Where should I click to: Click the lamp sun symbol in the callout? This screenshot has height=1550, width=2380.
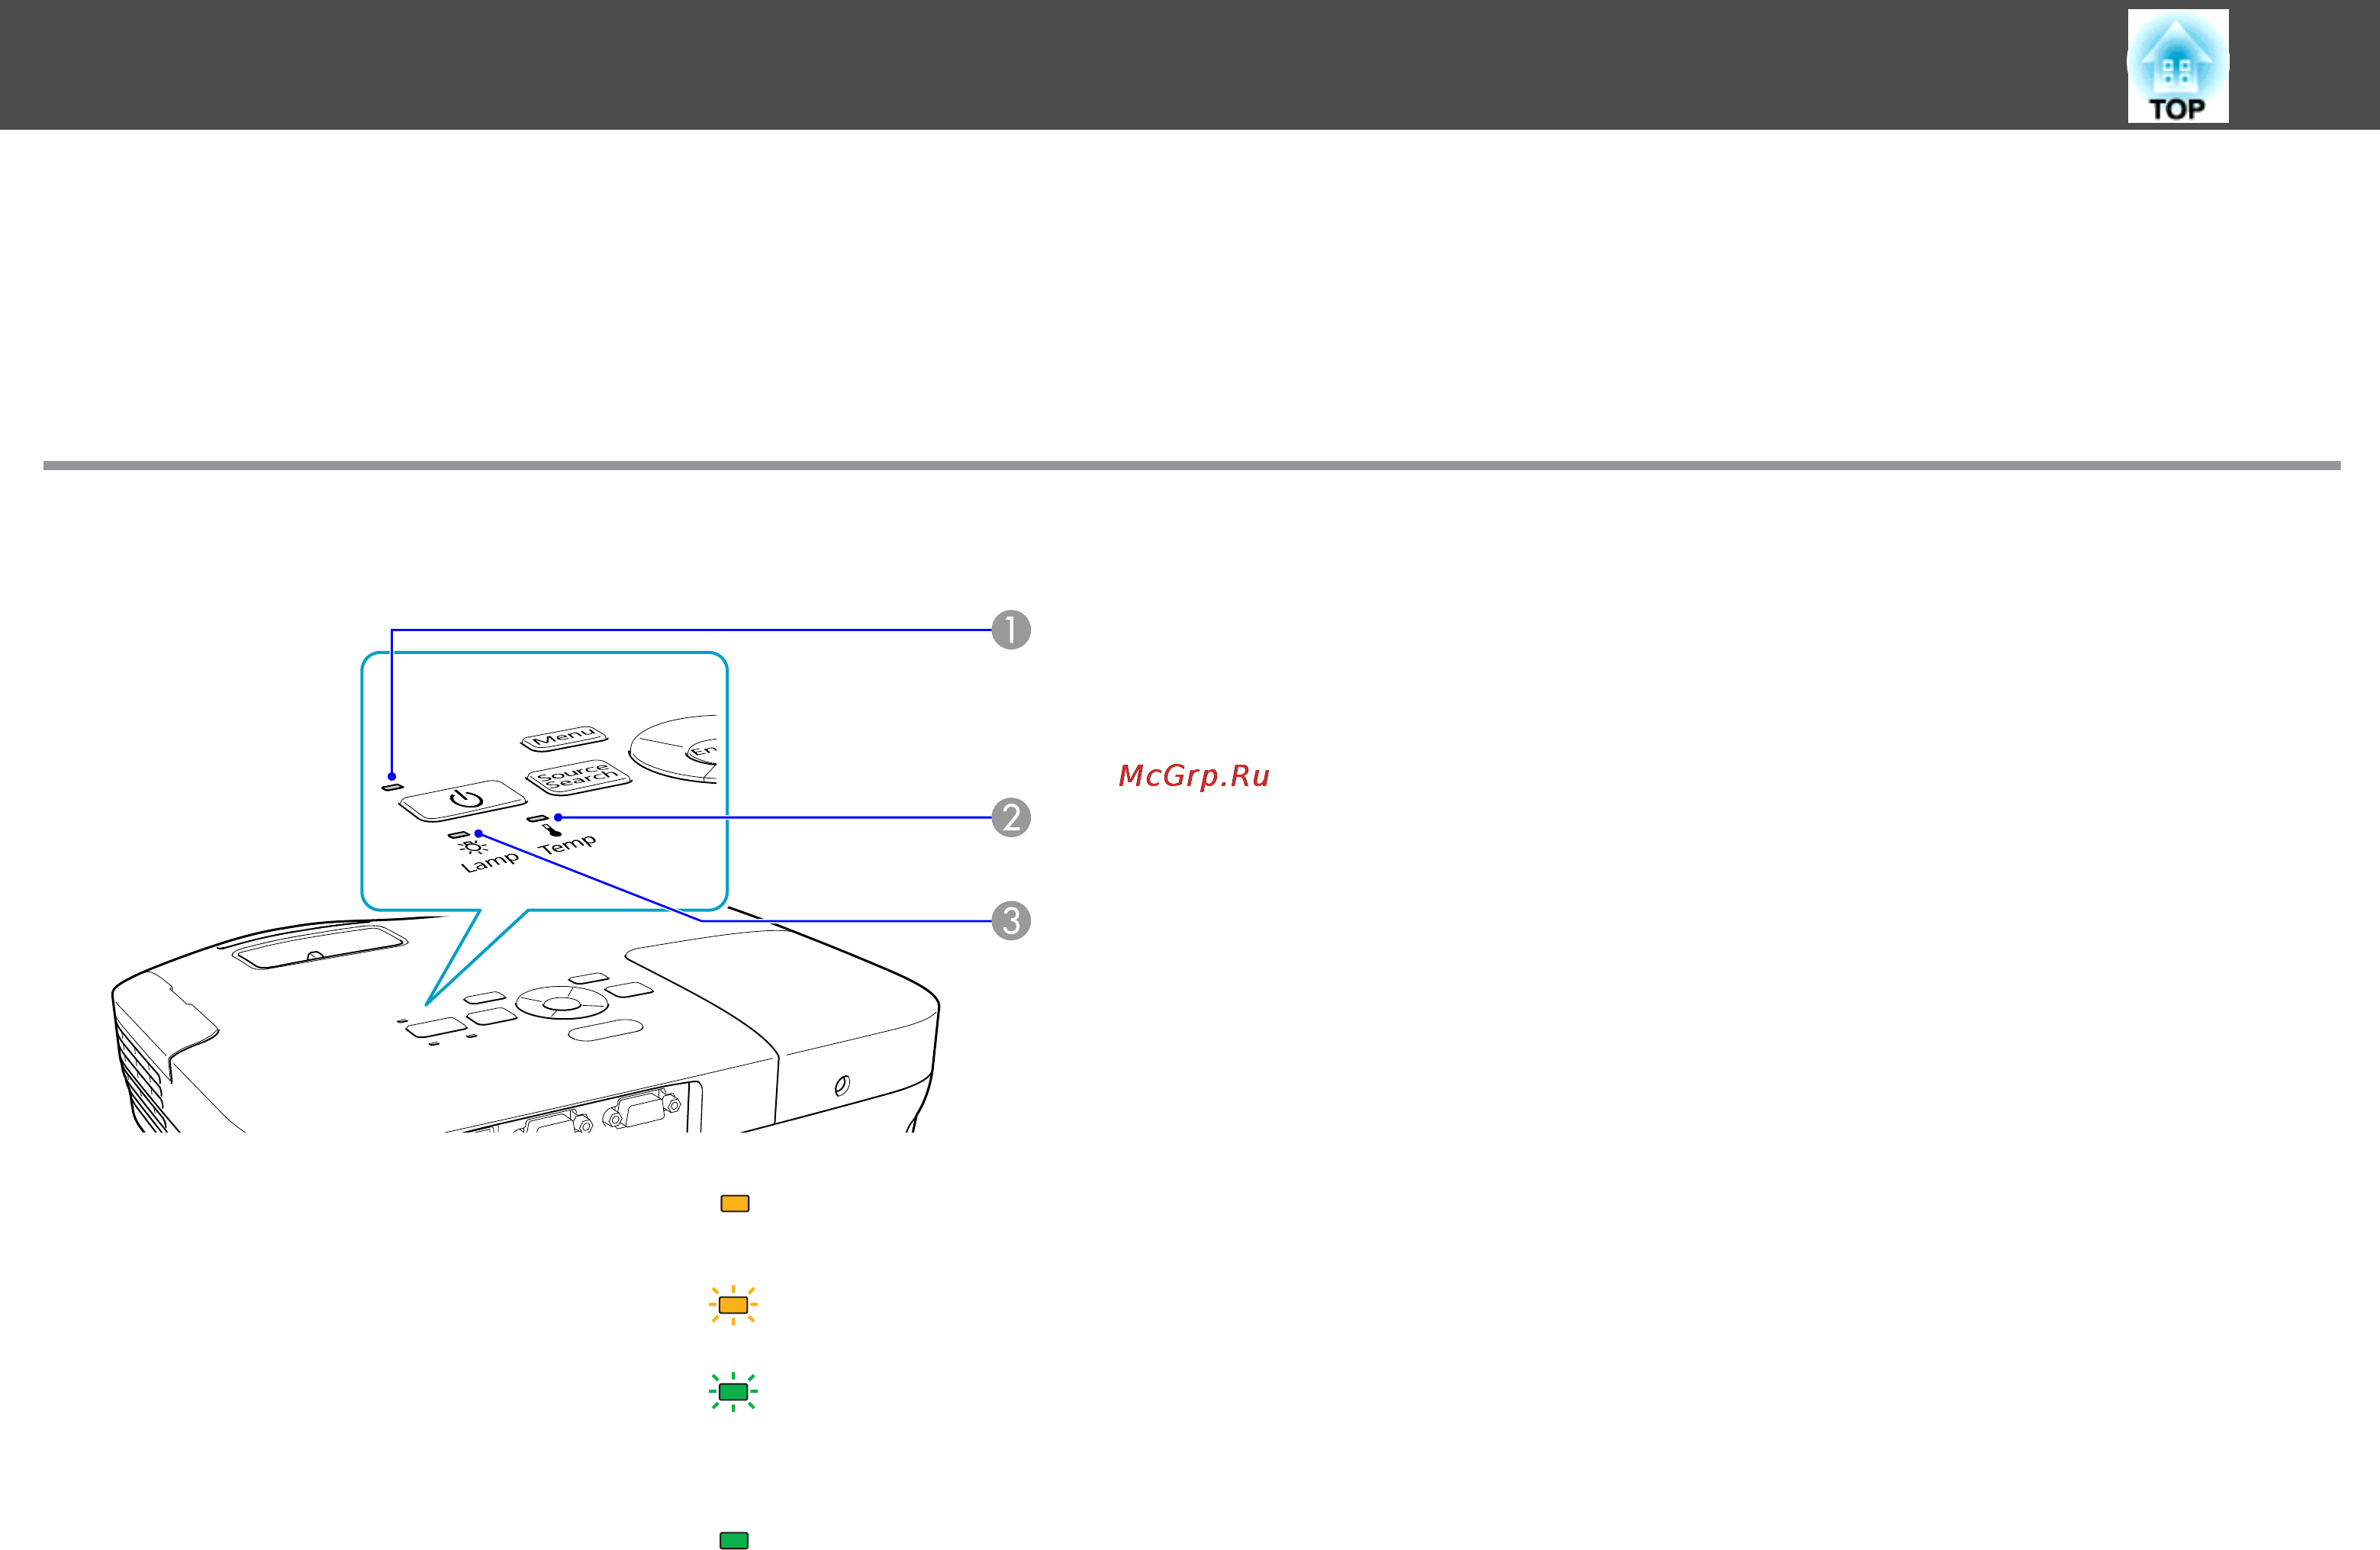pyautogui.click(x=473, y=848)
